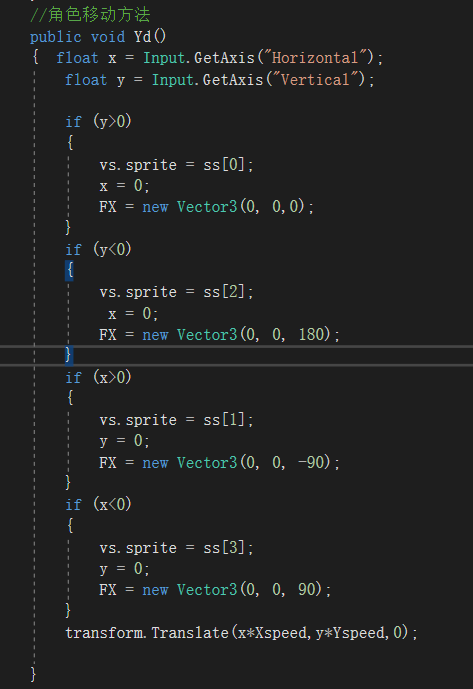Click the if (y>0) statement
The height and width of the screenshot is (689, 473).
[x=98, y=121]
